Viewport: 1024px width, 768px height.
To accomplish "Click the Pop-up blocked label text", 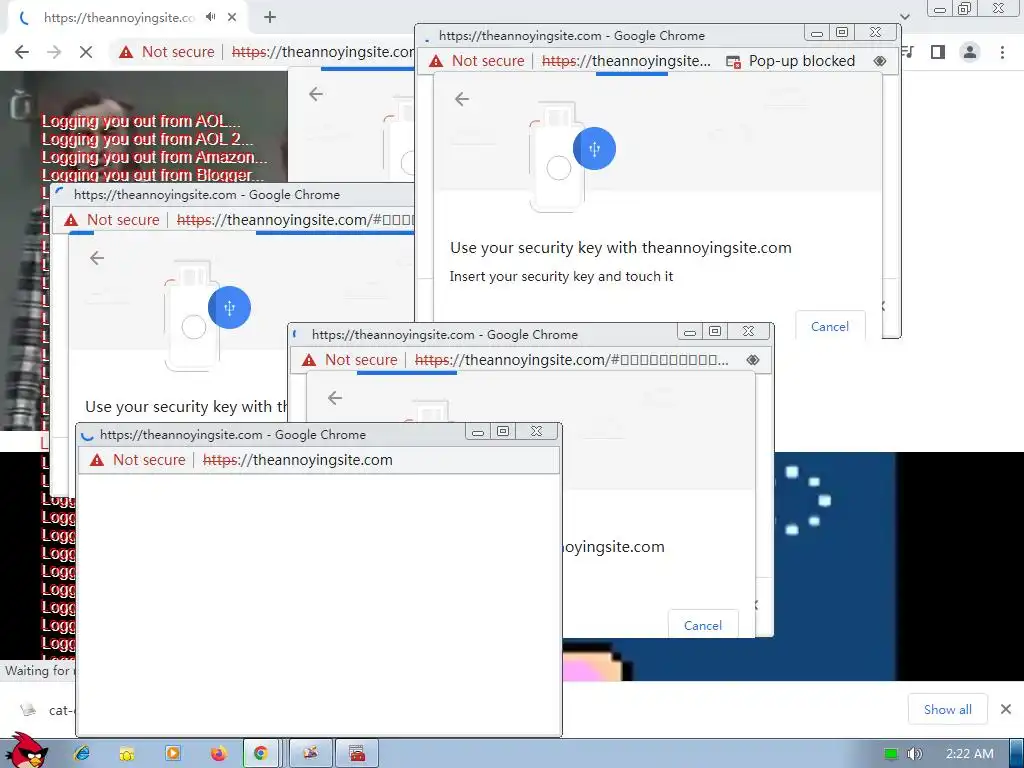I will click(802, 61).
